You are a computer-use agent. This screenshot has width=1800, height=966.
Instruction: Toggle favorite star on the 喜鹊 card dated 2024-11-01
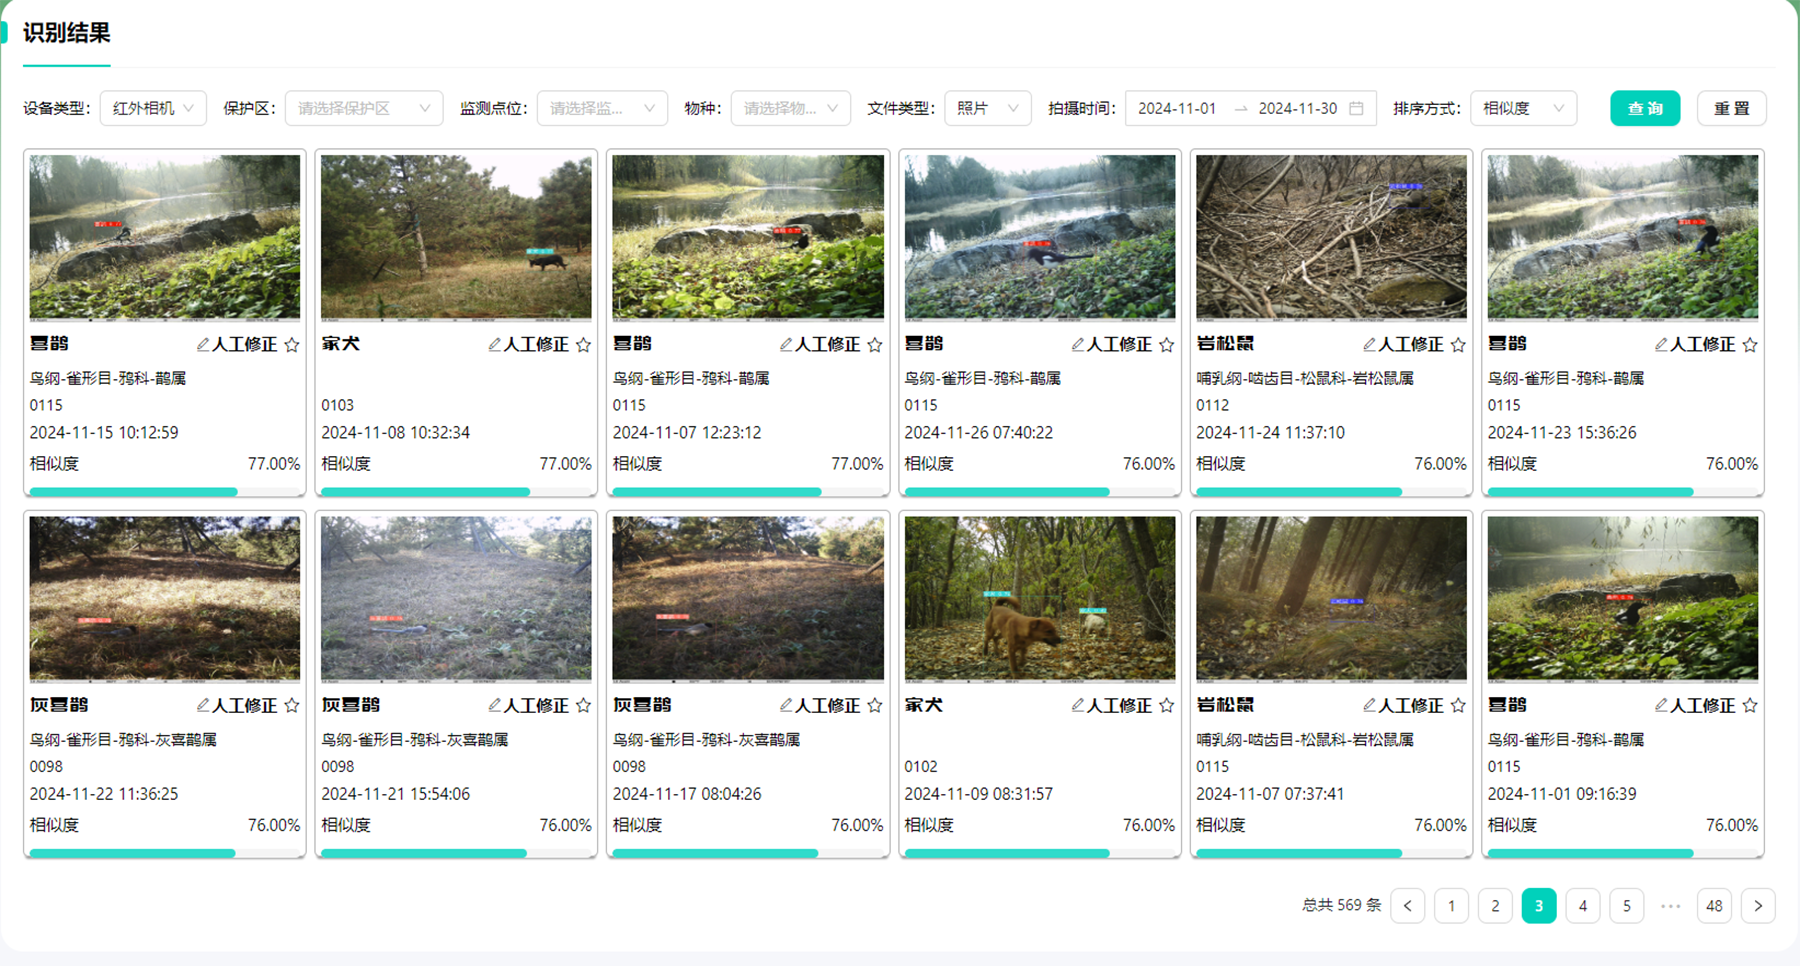(x=1750, y=706)
